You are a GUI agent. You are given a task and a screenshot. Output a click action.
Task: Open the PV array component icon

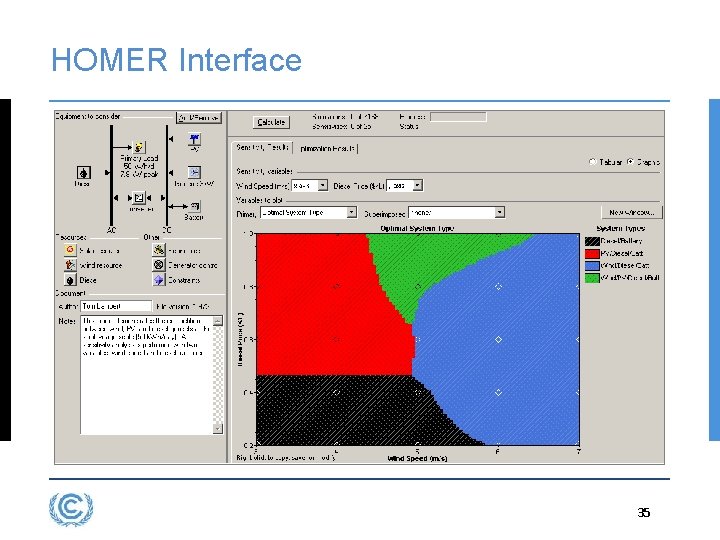(x=194, y=139)
